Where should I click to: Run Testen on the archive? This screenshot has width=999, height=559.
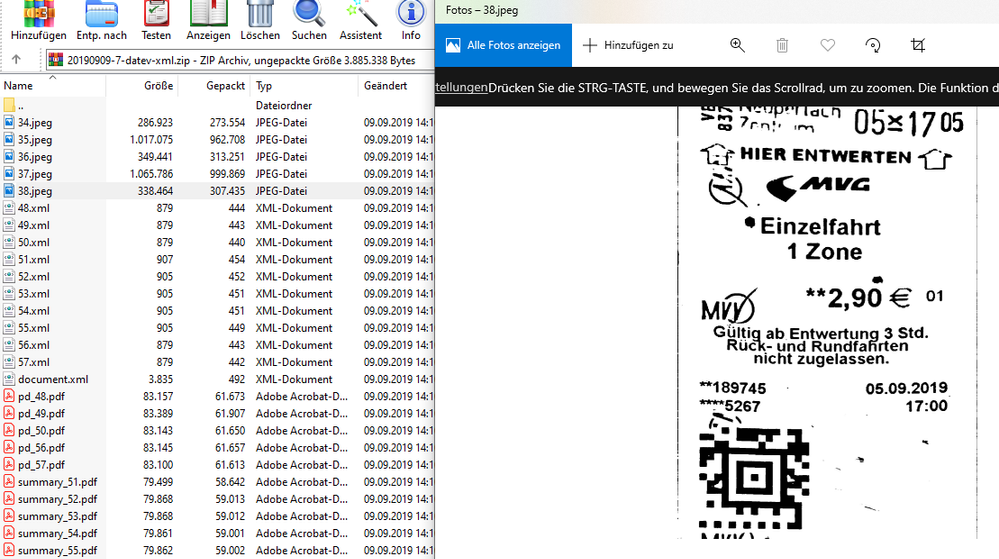(156, 19)
